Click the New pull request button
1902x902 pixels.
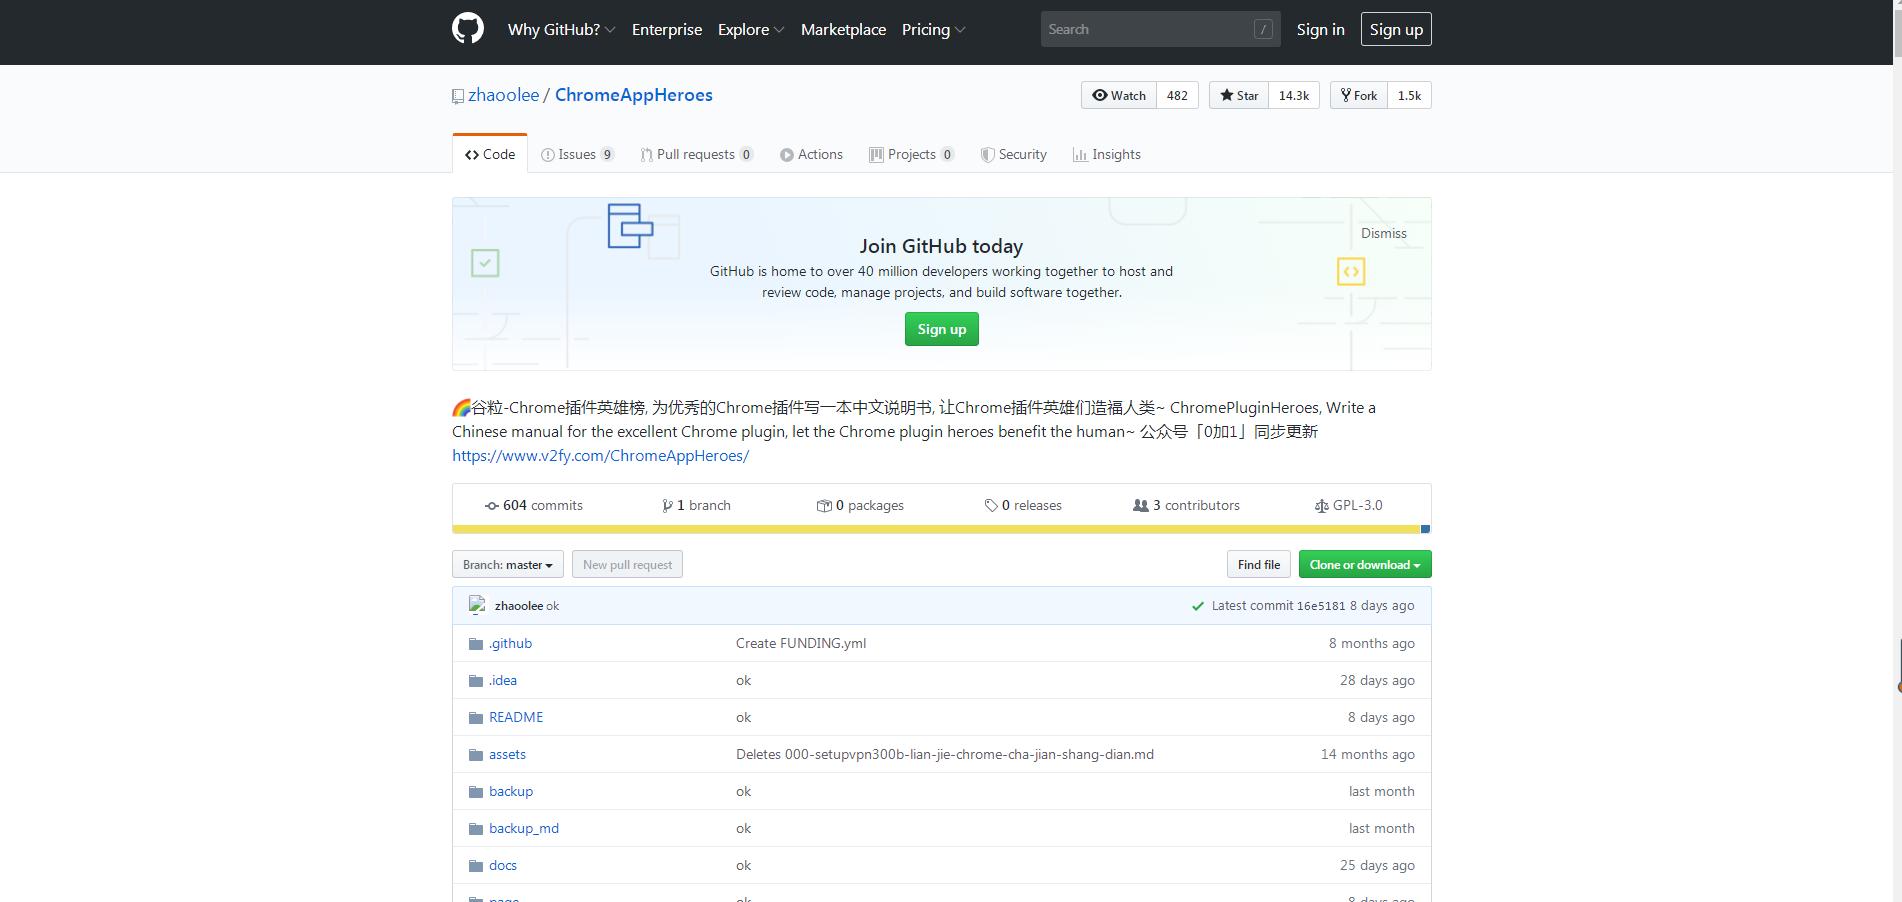tap(628, 564)
